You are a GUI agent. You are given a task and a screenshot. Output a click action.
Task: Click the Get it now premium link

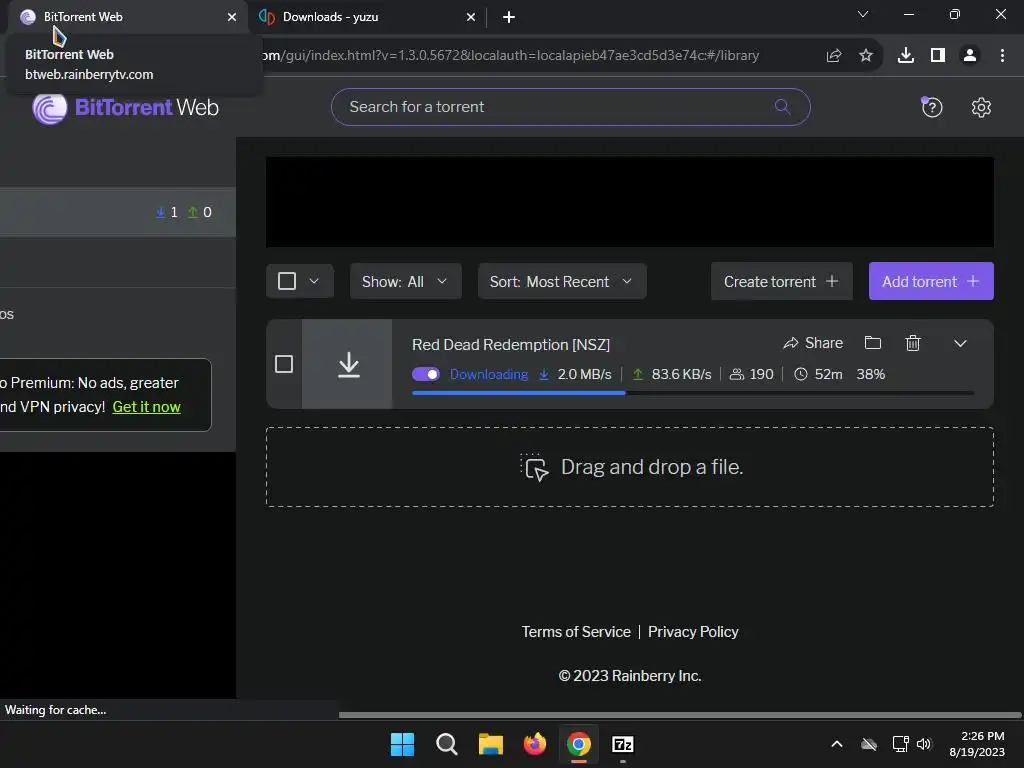click(x=146, y=407)
